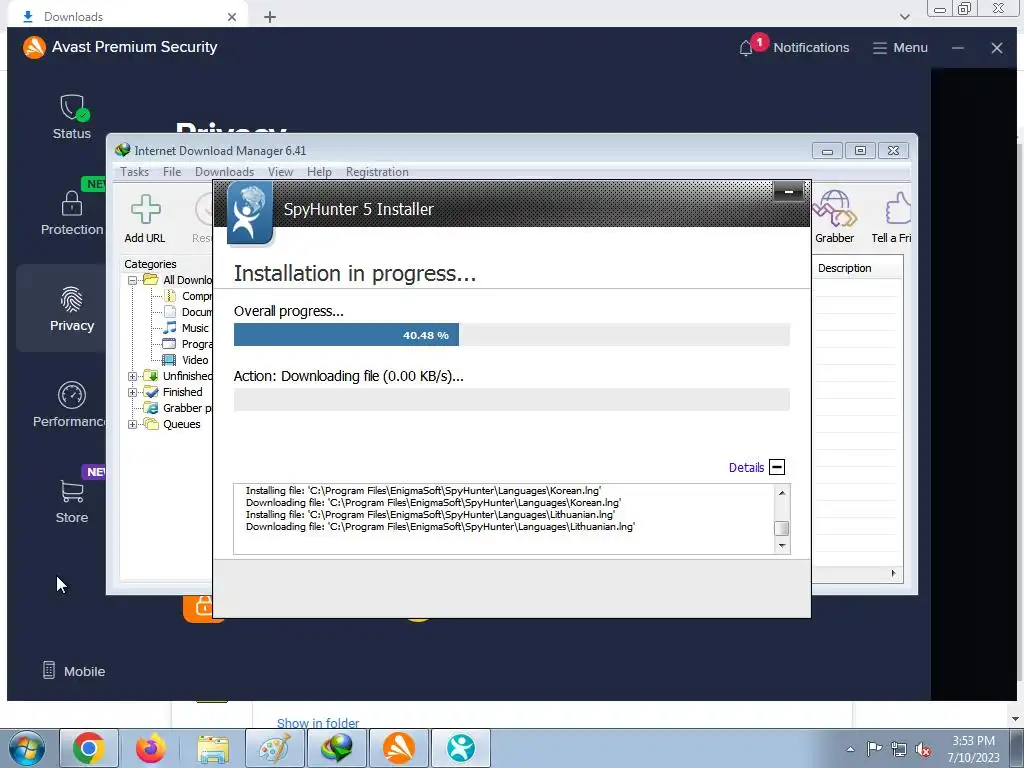Open Firefox from taskbar
1024x768 pixels.
pyautogui.click(x=151, y=748)
